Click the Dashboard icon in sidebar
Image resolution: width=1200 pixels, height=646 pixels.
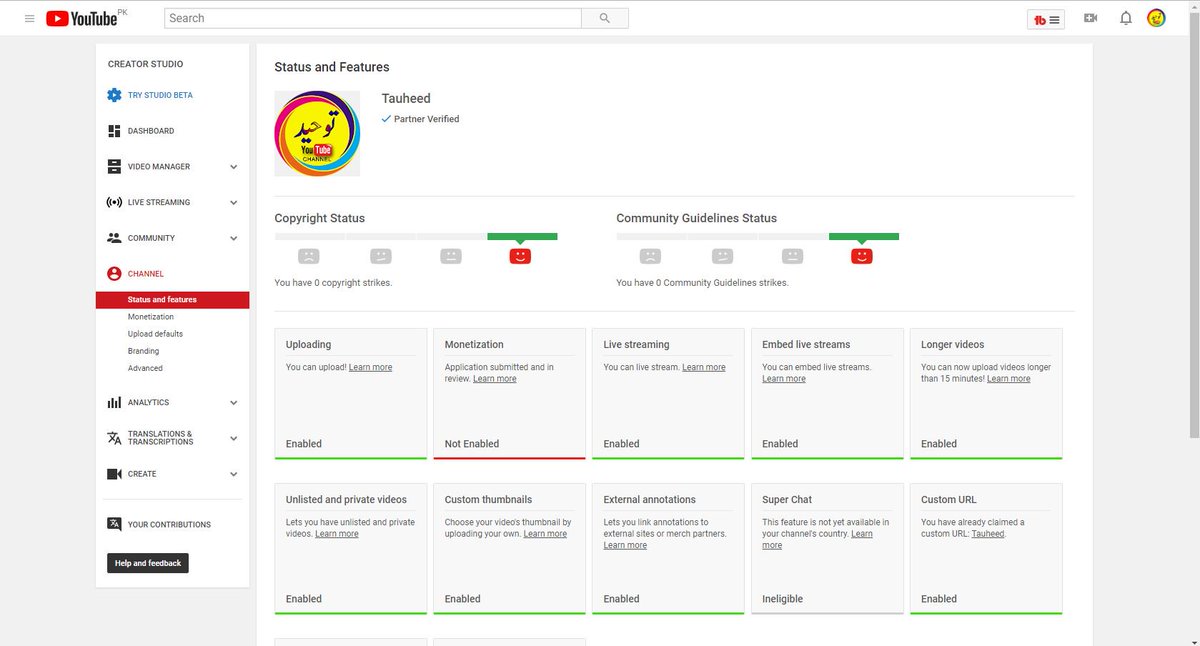(114, 131)
